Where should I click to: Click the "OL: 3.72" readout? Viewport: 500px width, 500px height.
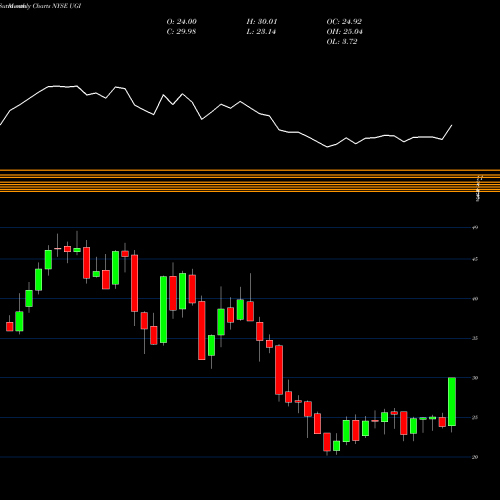coord(342,42)
